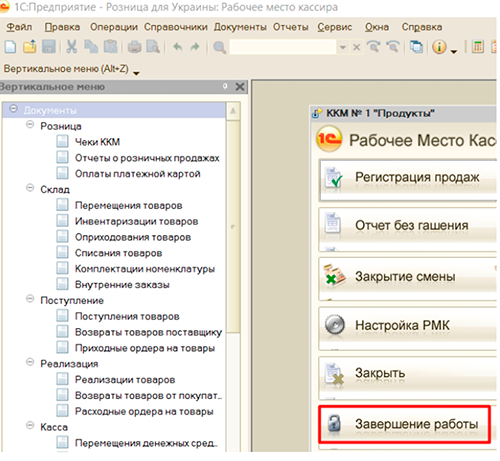The width and height of the screenshot is (500, 461).
Task: Collapse the Поступление tree node
Action: pyautogui.click(x=30, y=299)
